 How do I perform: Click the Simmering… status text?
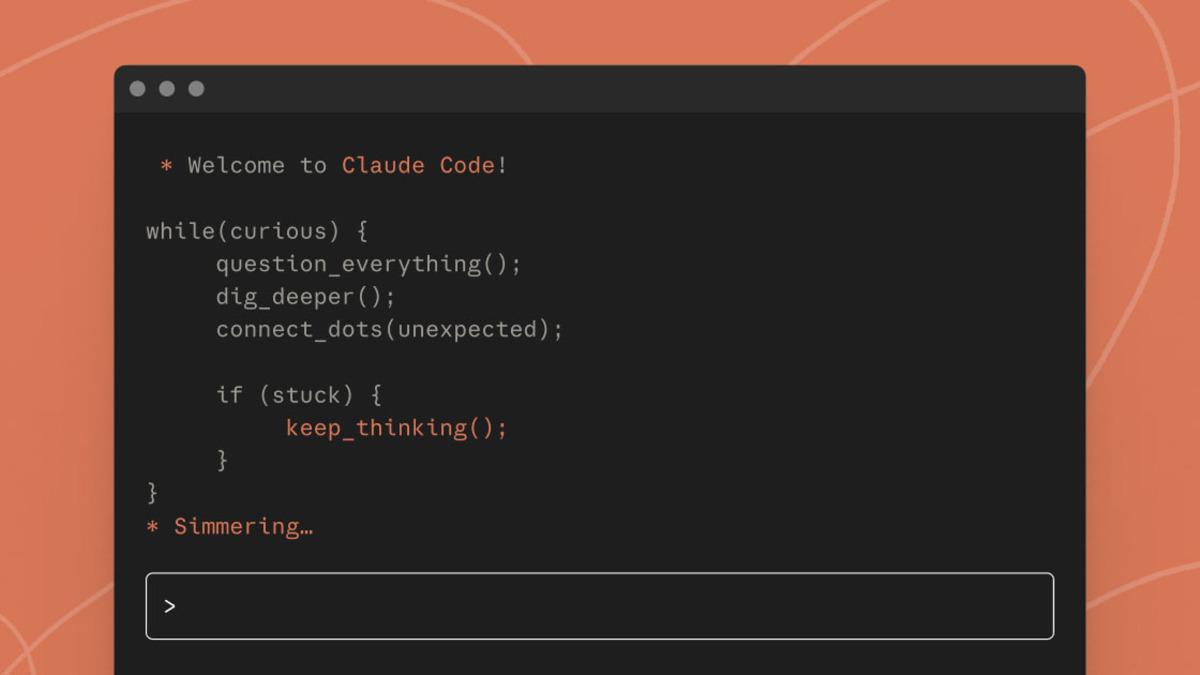[244, 526]
